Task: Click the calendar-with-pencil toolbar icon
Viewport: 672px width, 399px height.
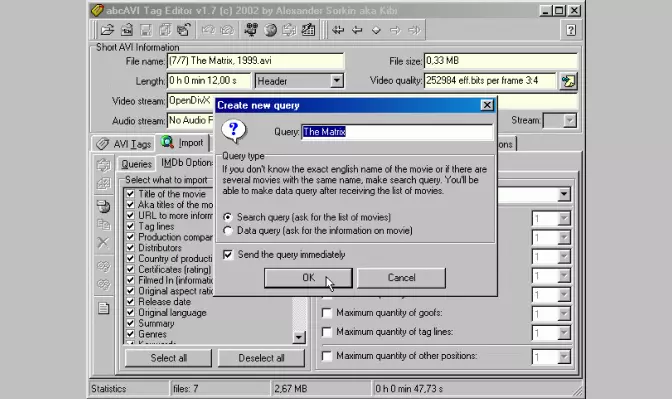Action: coord(308,30)
